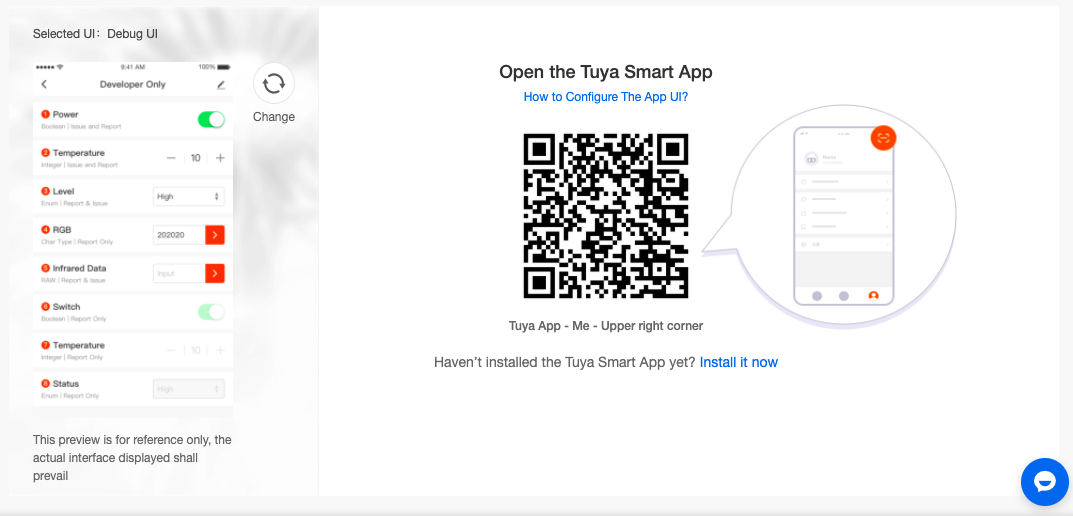The height and width of the screenshot is (516, 1073).
Task: Click the Change label under refresh icon
Action: [x=274, y=117]
